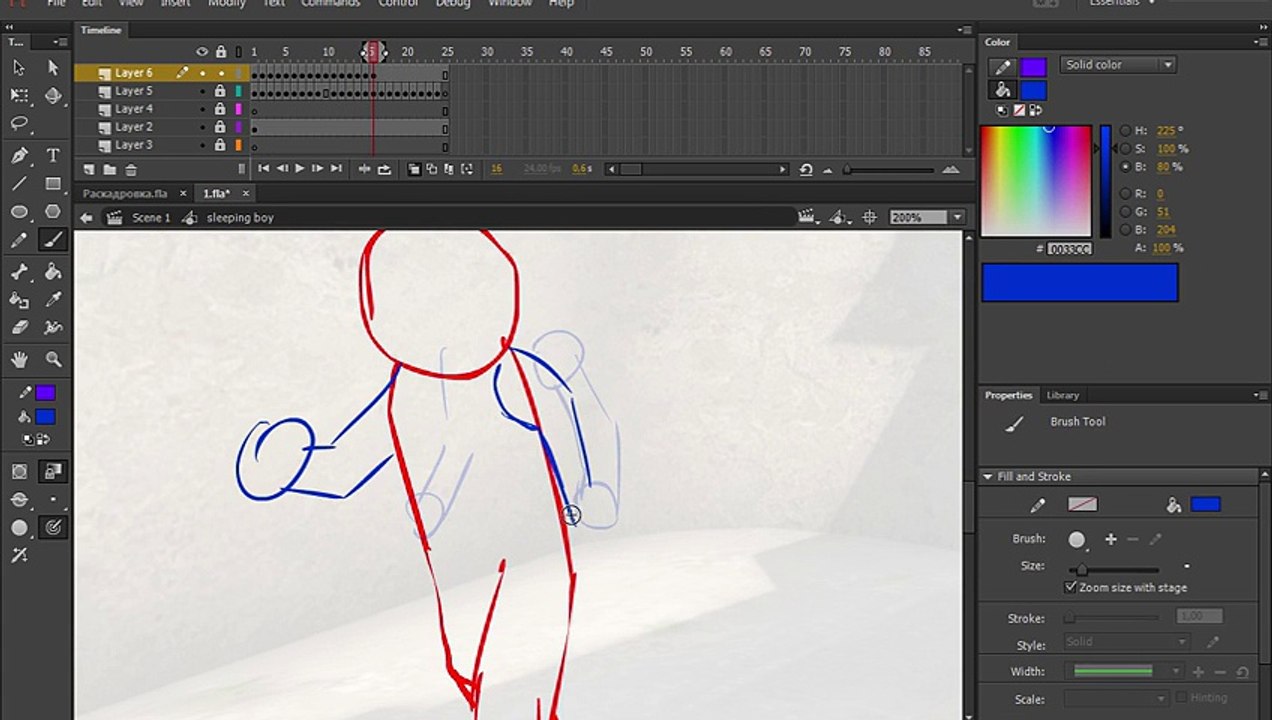
Task: Switch to the Раскадровка.fla document tab
Action: [124, 193]
